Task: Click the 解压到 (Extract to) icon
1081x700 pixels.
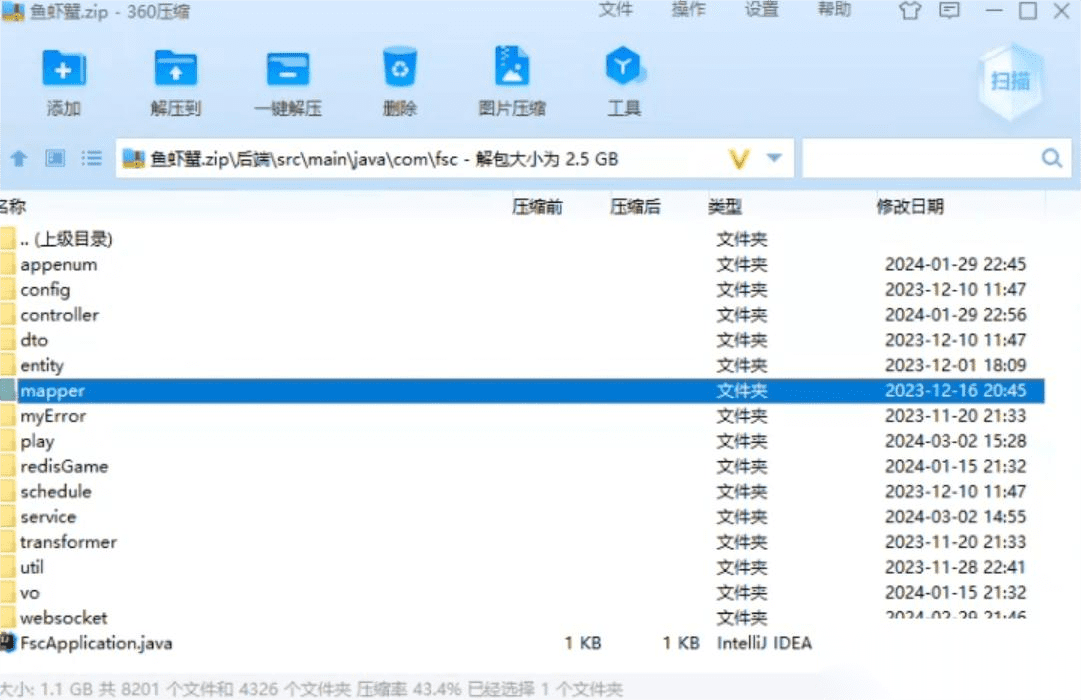Action: [x=175, y=70]
